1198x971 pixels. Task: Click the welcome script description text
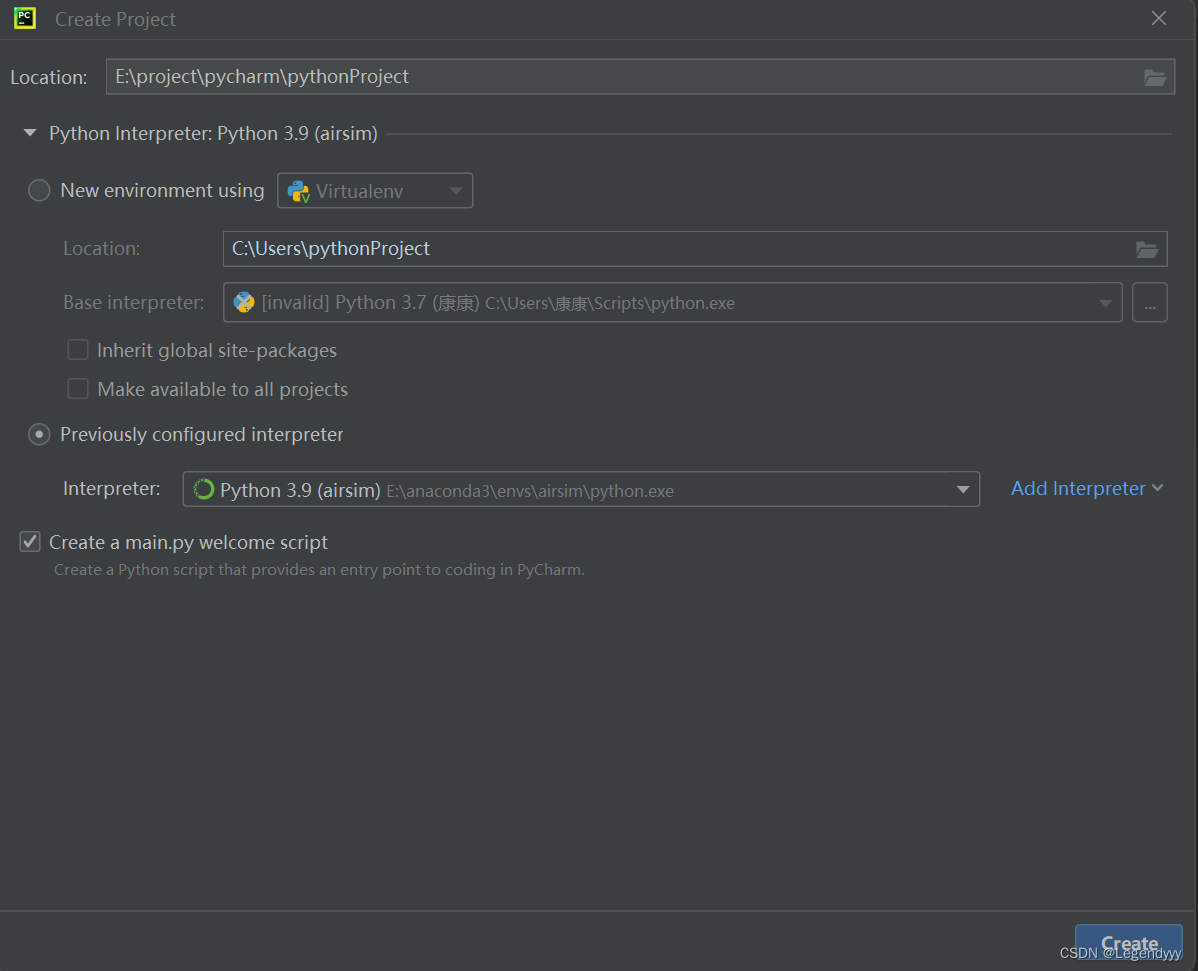pyautogui.click(x=319, y=570)
